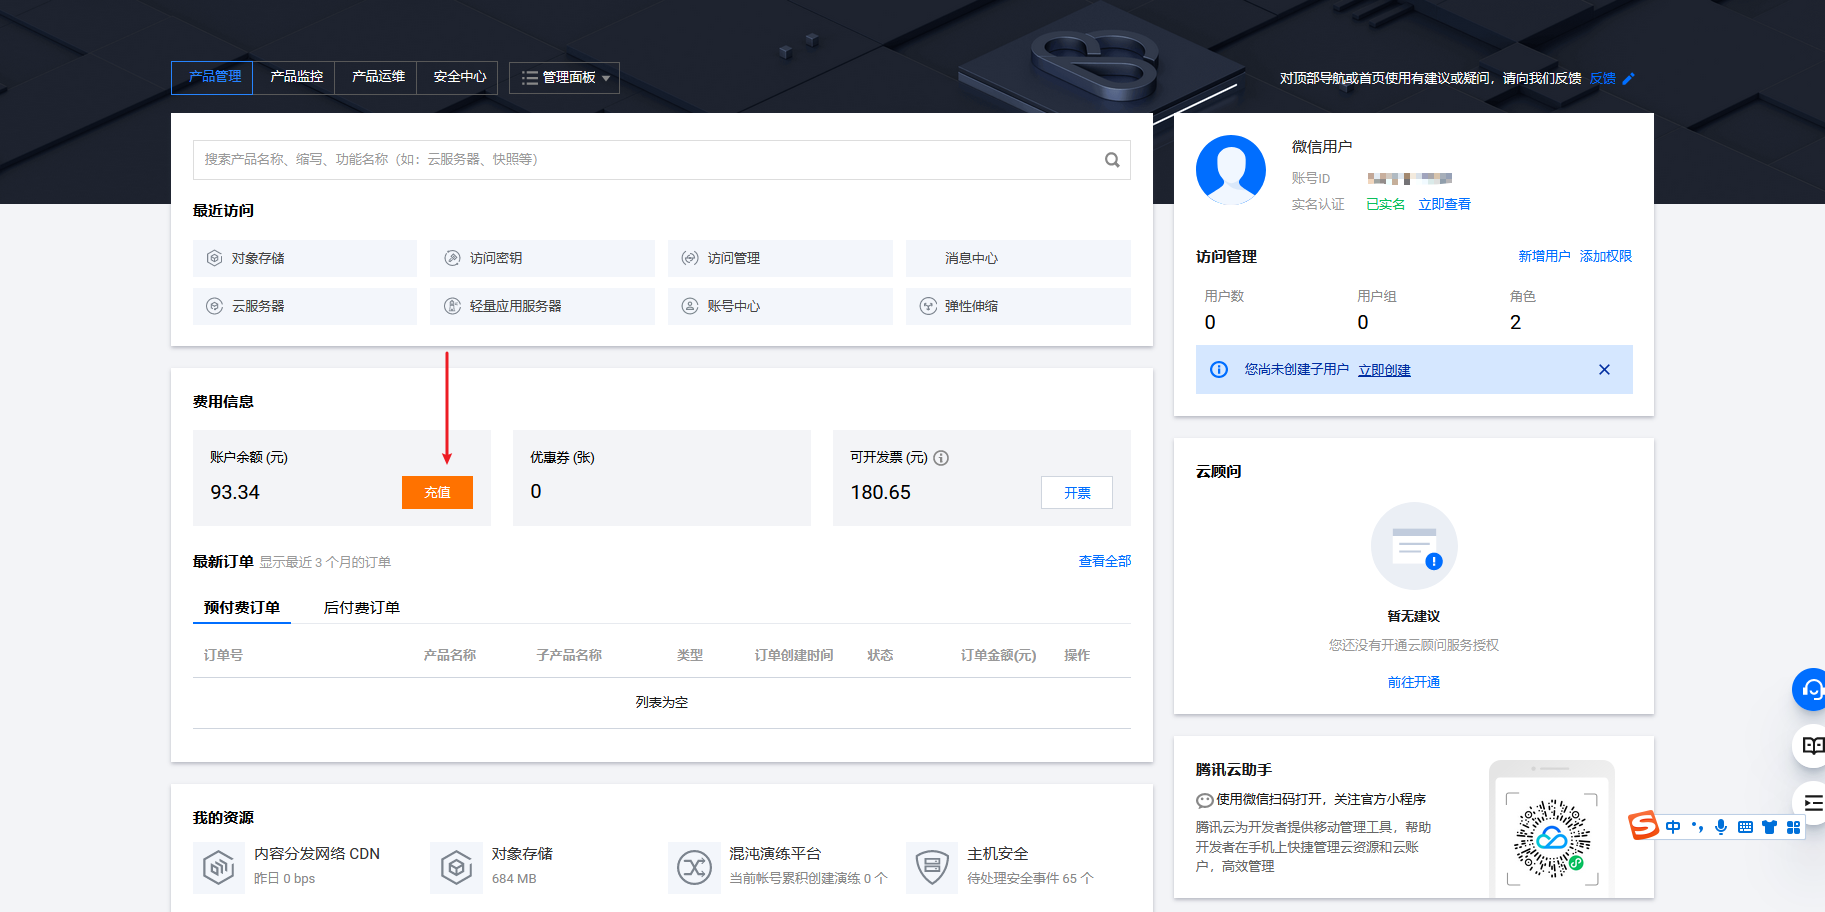Click 立即查看 real-name link
1825x912 pixels.
click(1445, 204)
